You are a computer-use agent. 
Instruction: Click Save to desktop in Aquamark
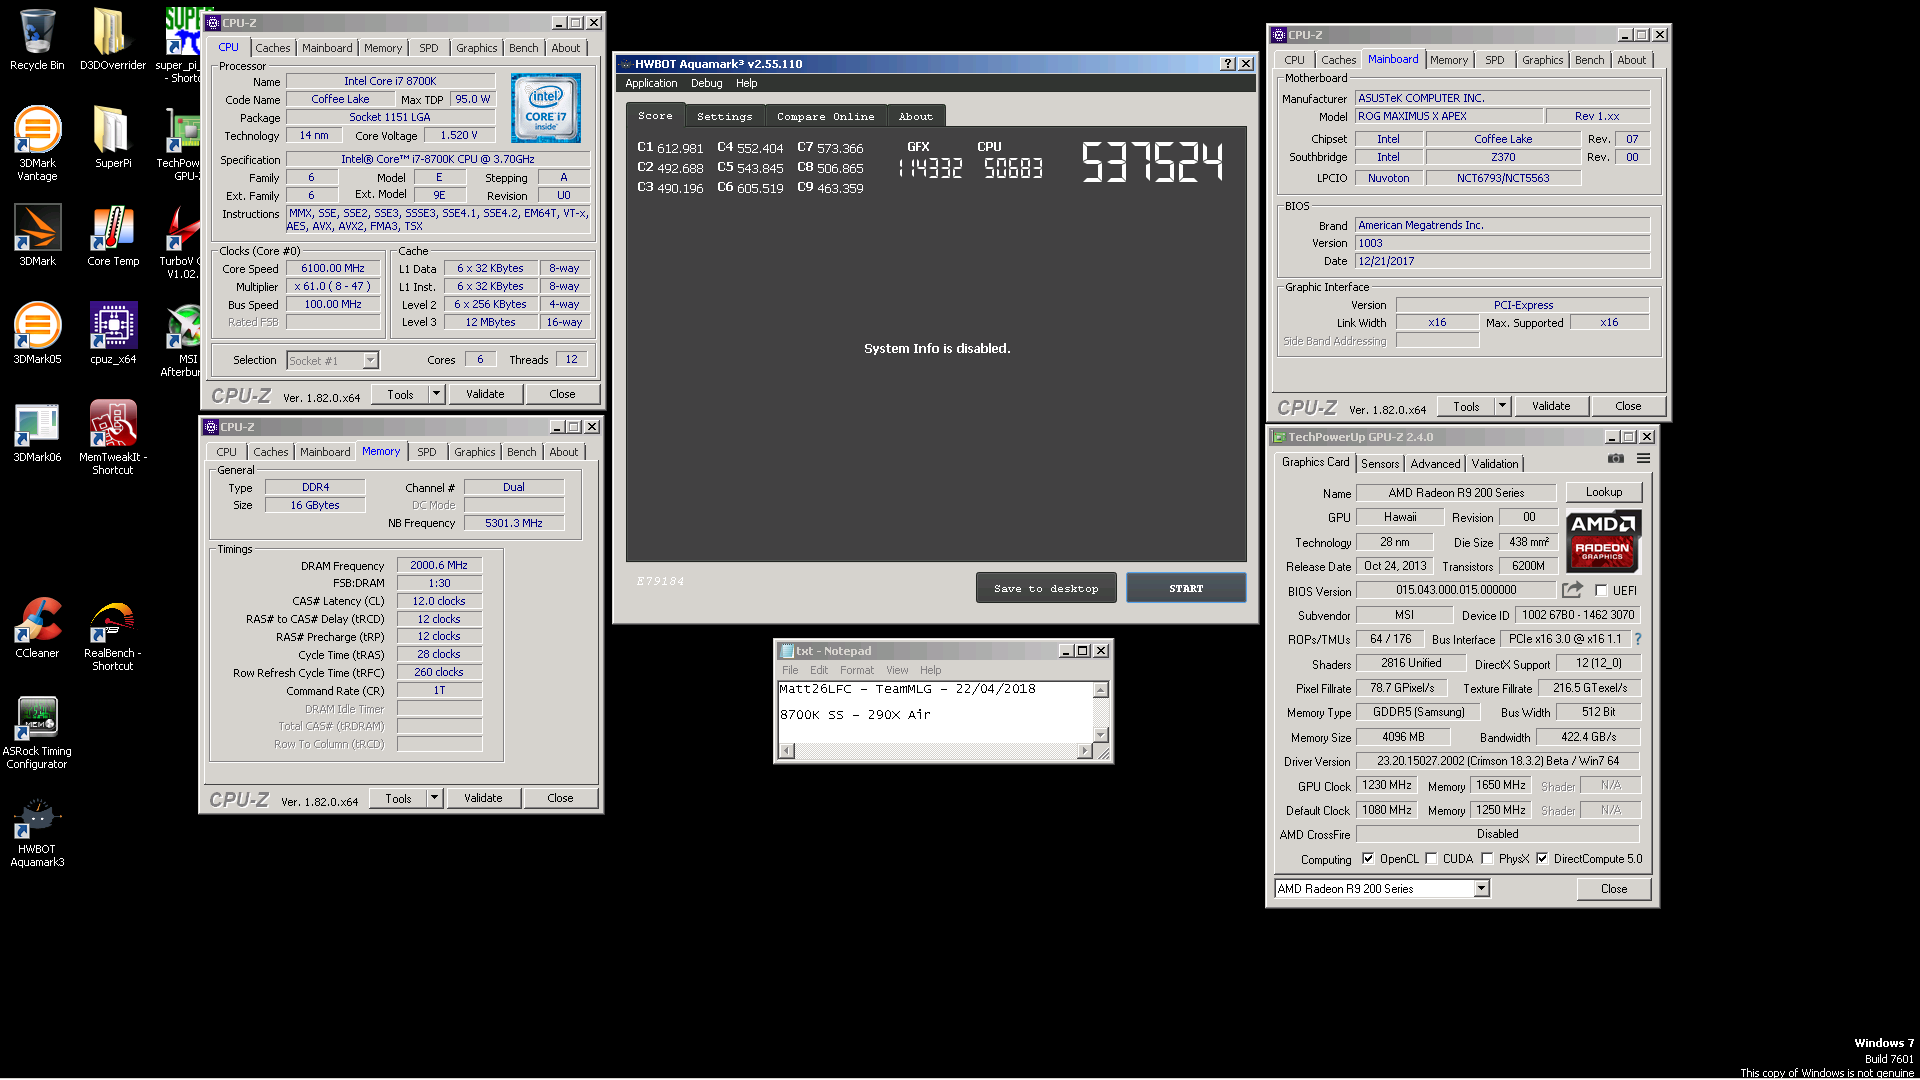(1046, 588)
